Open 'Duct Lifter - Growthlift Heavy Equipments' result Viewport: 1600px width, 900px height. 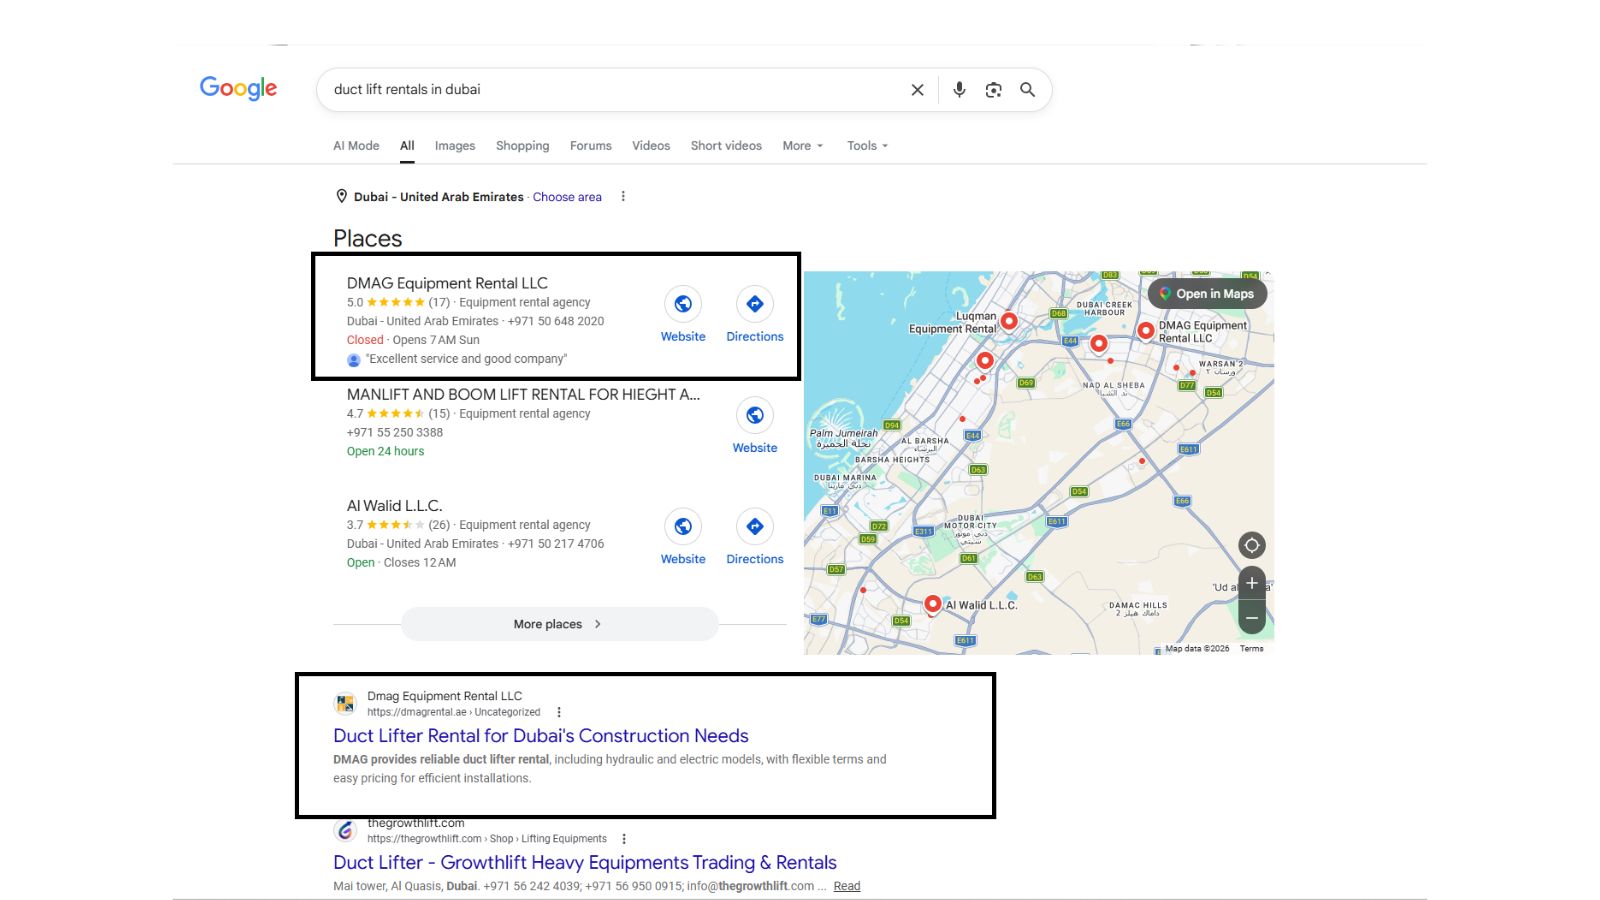(585, 863)
